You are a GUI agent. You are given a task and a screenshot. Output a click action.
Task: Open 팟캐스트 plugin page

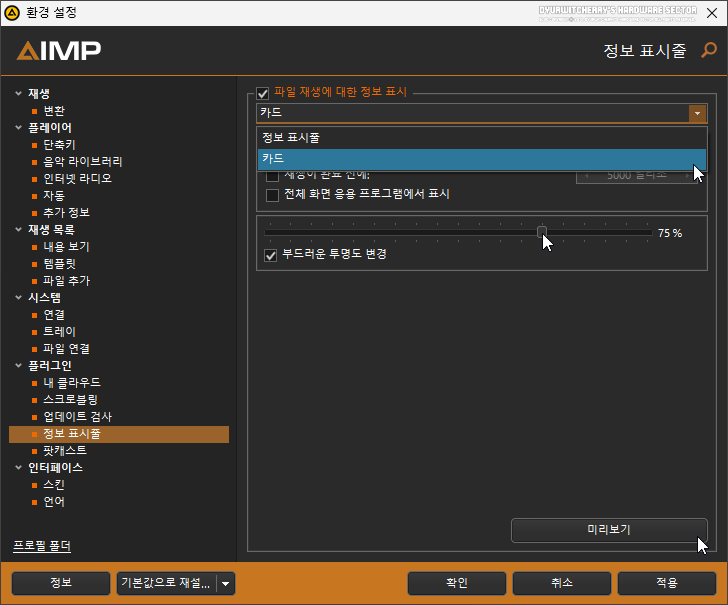(x=65, y=450)
